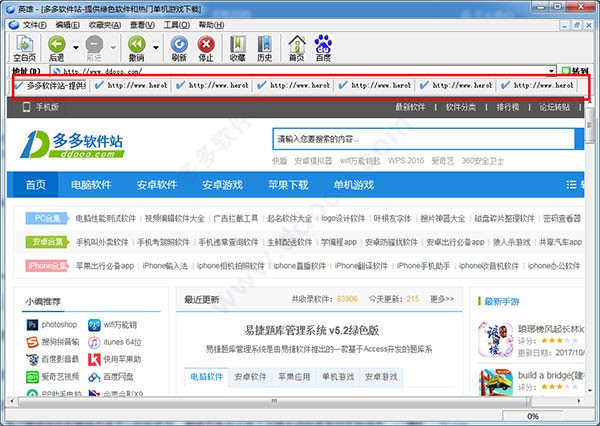The width and height of the screenshot is (600, 426).
Task: Click the 转到 go button
Action: click(575, 71)
